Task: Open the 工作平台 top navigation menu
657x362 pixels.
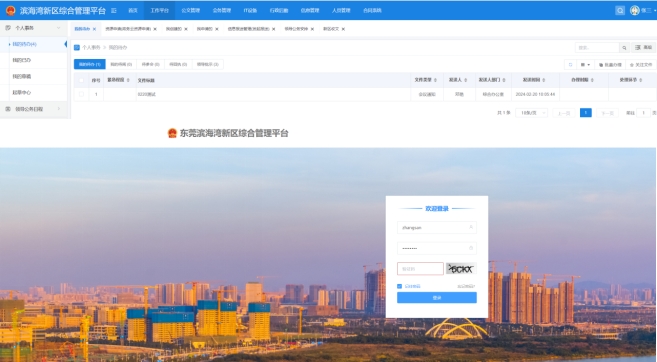Action: [160, 10]
